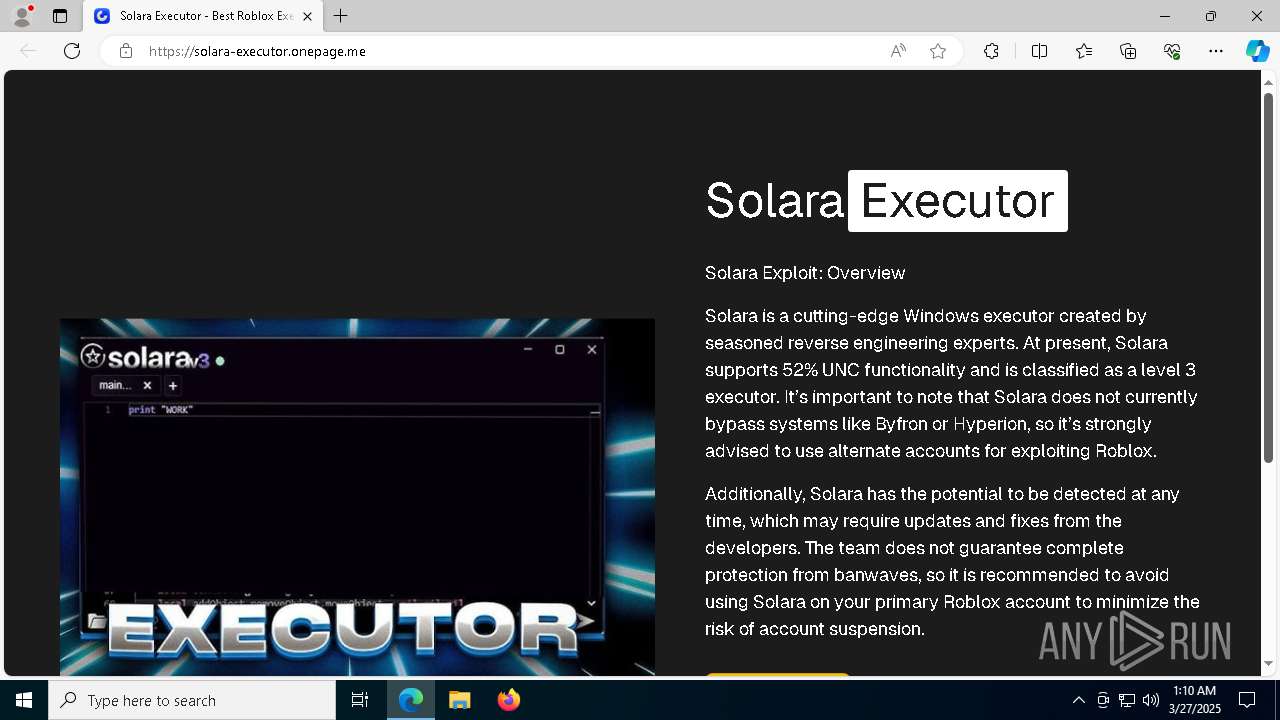Open the browser profile icon
Image resolution: width=1280 pixels, height=720 pixels.
pyautogui.click(x=22, y=16)
